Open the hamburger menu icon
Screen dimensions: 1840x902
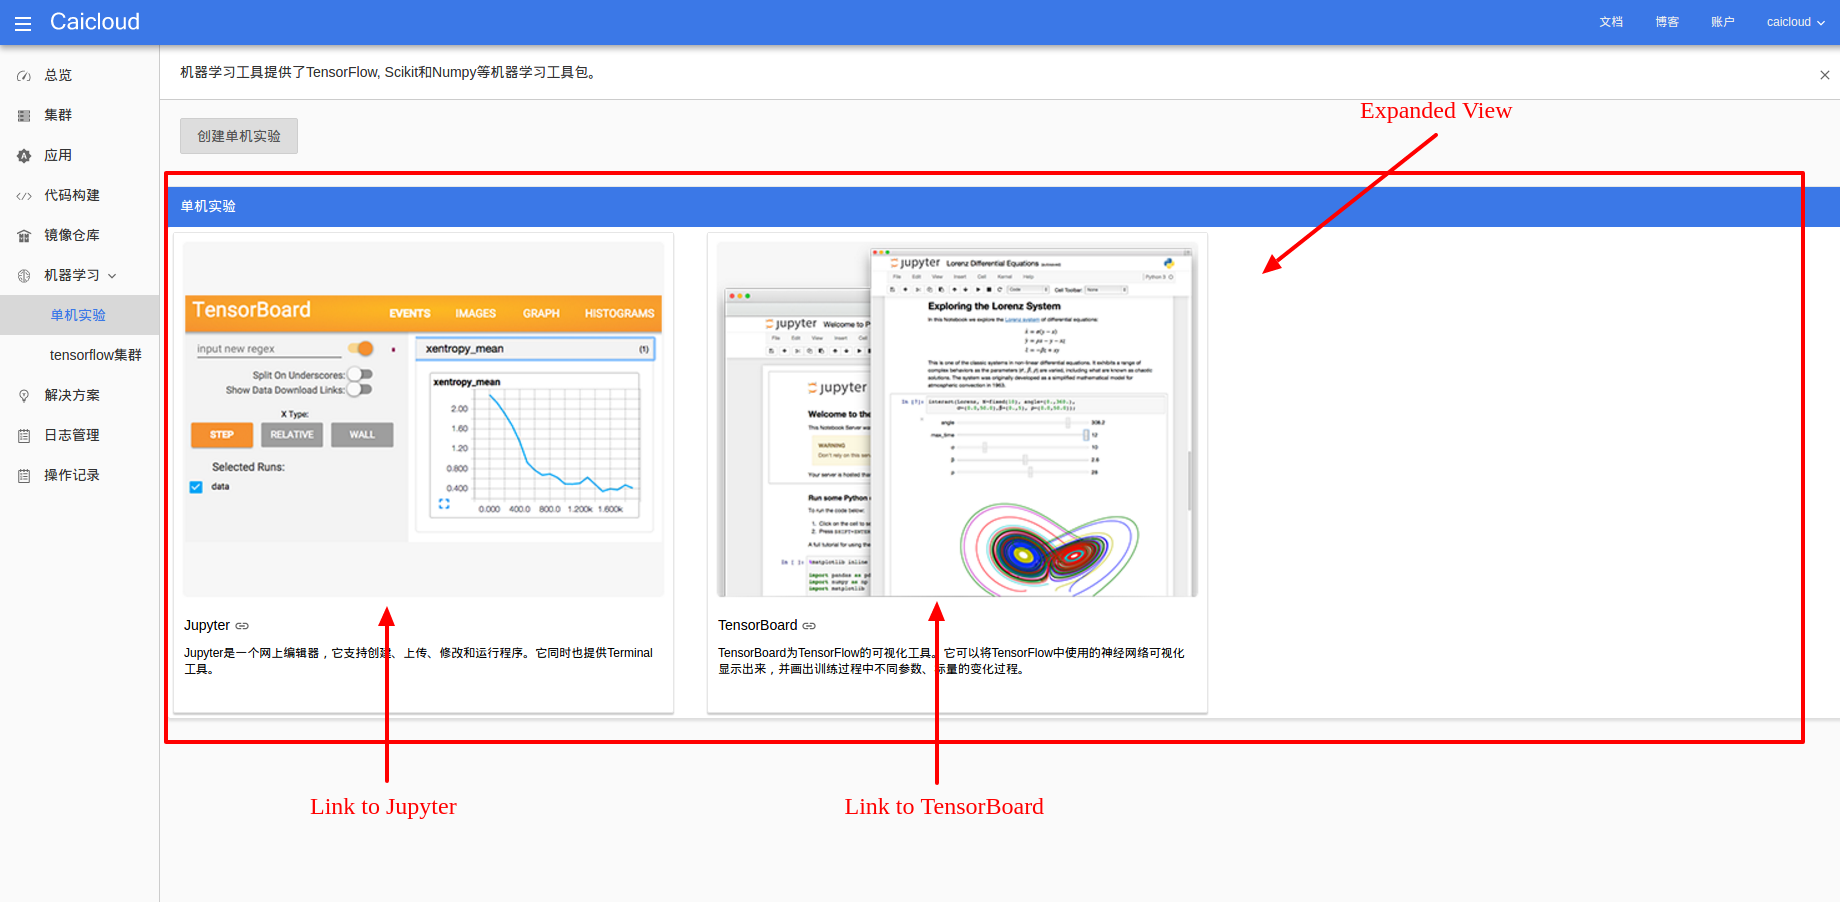(23, 23)
